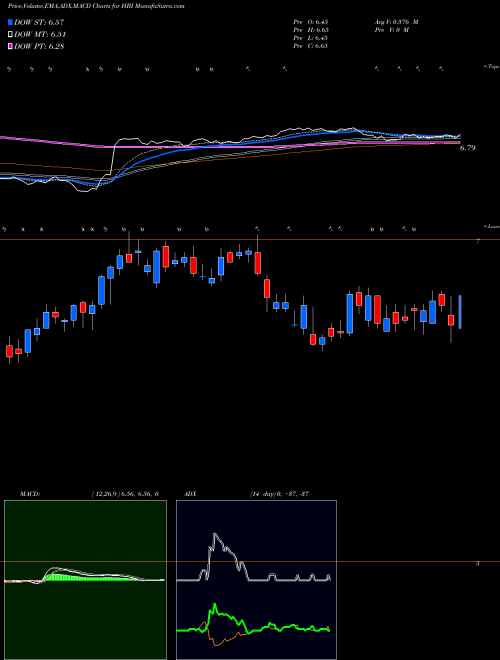Click the ADX '(14 day) 0, +37, -37' values
This screenshot has width=500, height=660.
coord(279,494)
